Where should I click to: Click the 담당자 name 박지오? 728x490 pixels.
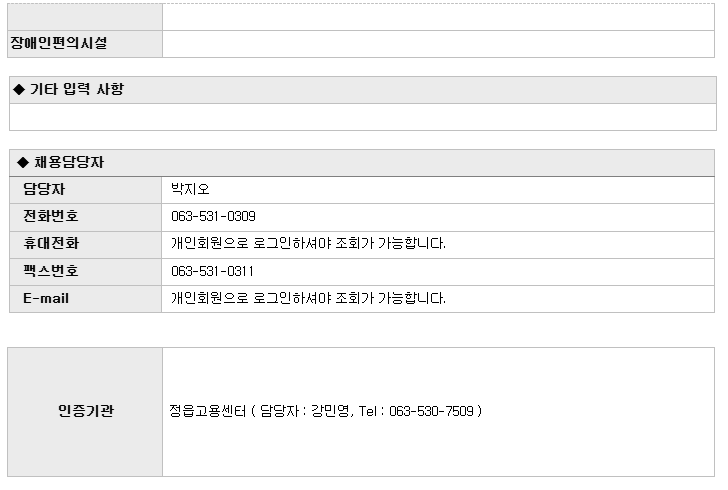coord(190,189)
